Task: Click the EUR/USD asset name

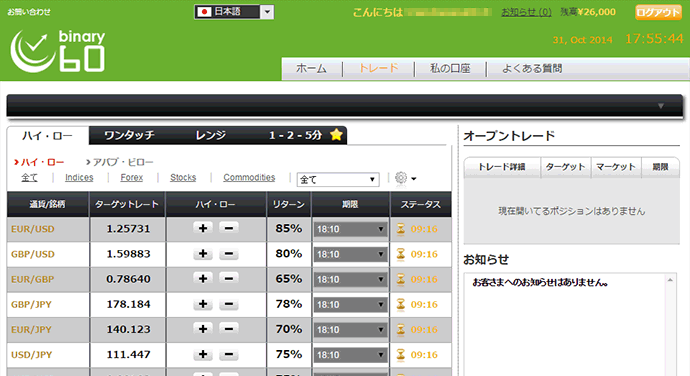Action: [x=33, y=229]
